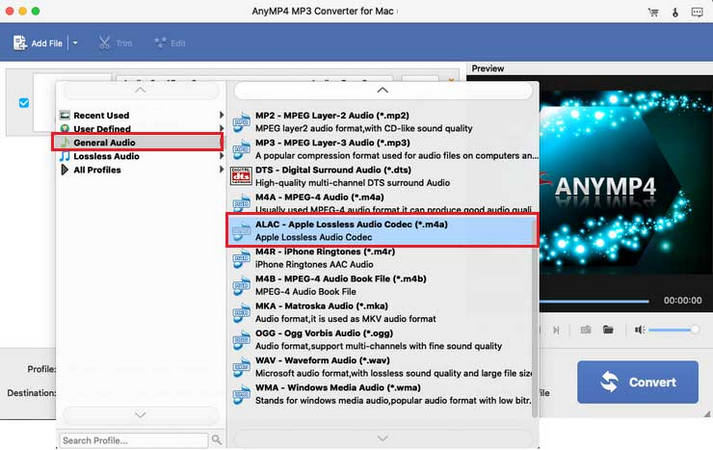Click the OGG format file icon

(x=241, y=340)
